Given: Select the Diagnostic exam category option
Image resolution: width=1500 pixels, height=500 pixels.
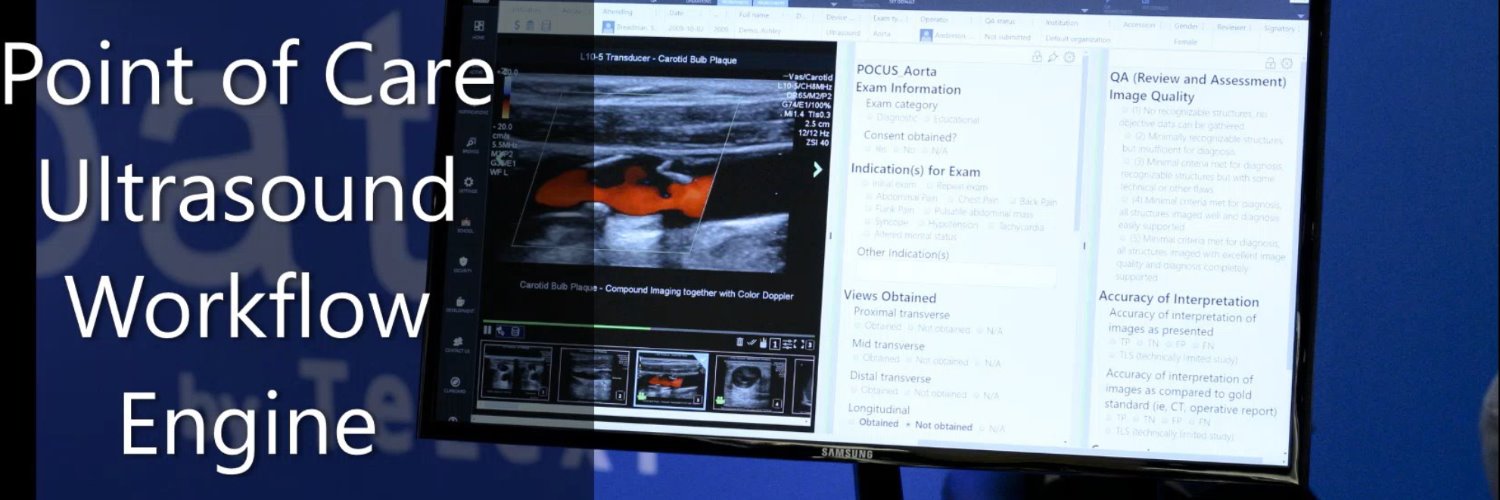Looking at the screenshot, I should [x=894, y=119].
